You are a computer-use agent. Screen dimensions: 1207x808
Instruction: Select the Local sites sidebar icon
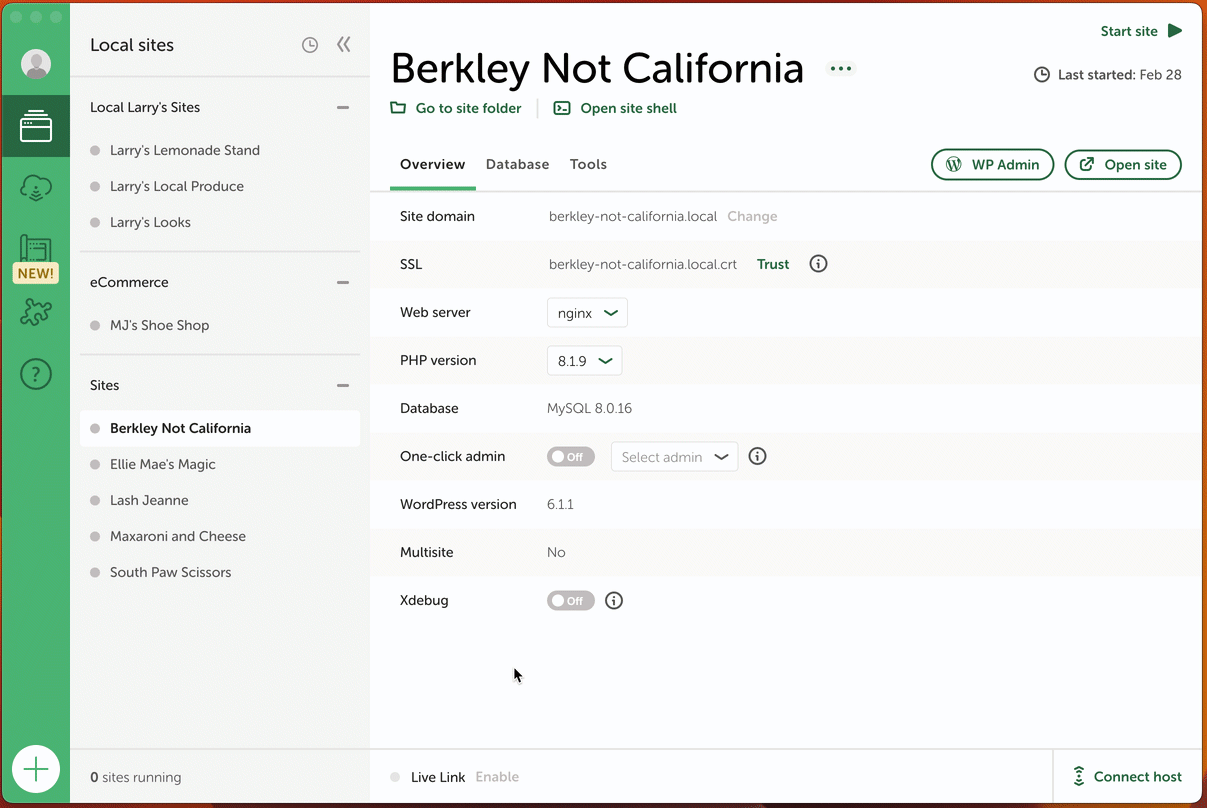[36, 127]
